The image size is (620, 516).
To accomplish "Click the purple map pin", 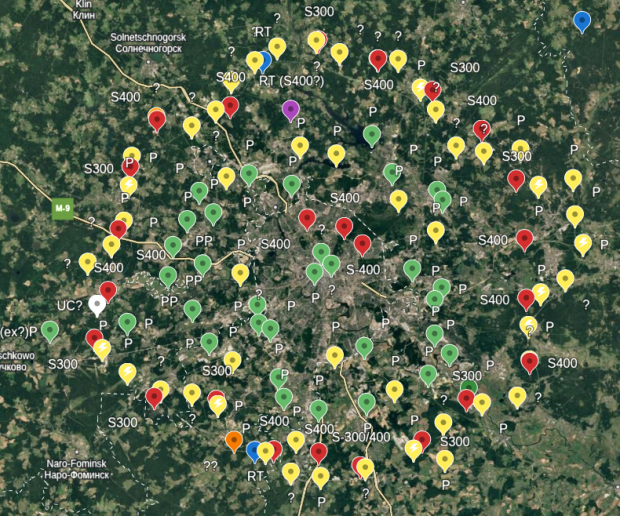I will [x=291, y=109].
